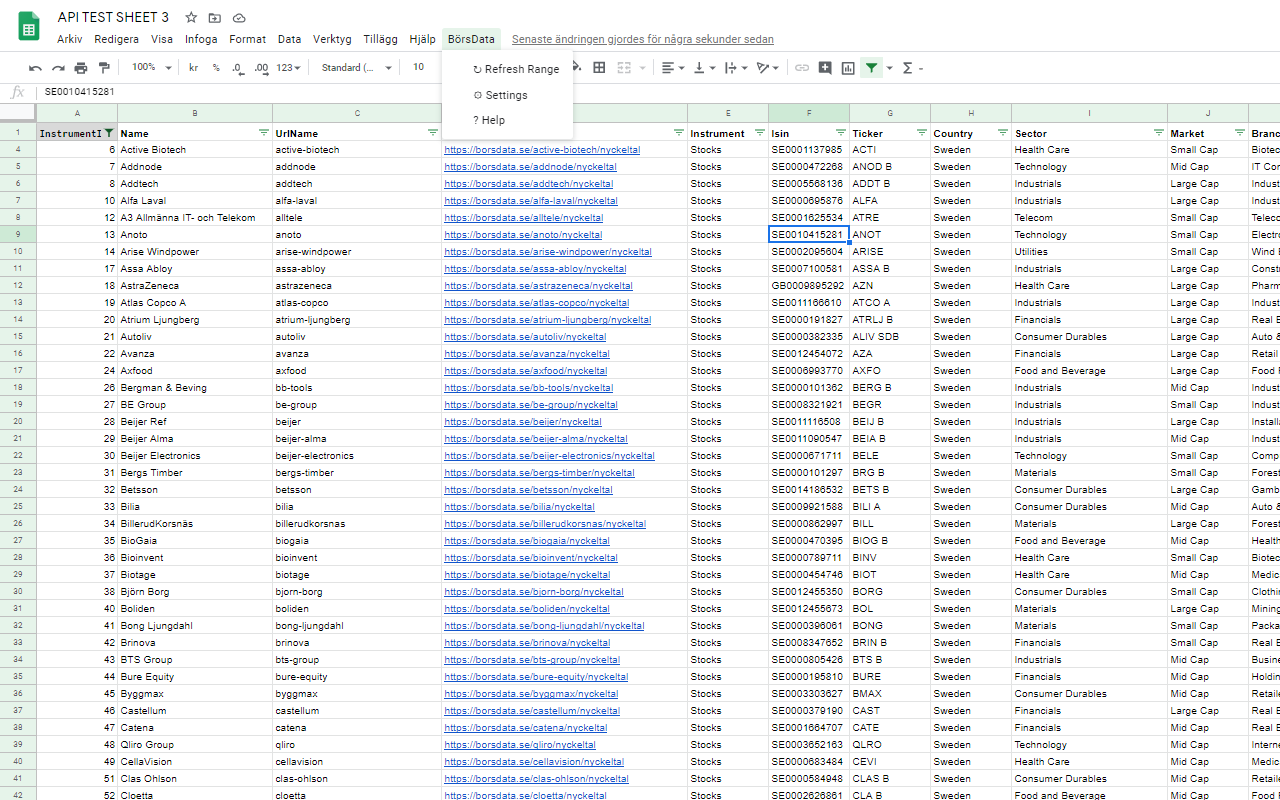Image resolution: width=1280 pixels, height=800 pixels.
Task: Open the 'Senaste ändringen' version history link
Action: [x=643, y=39]
